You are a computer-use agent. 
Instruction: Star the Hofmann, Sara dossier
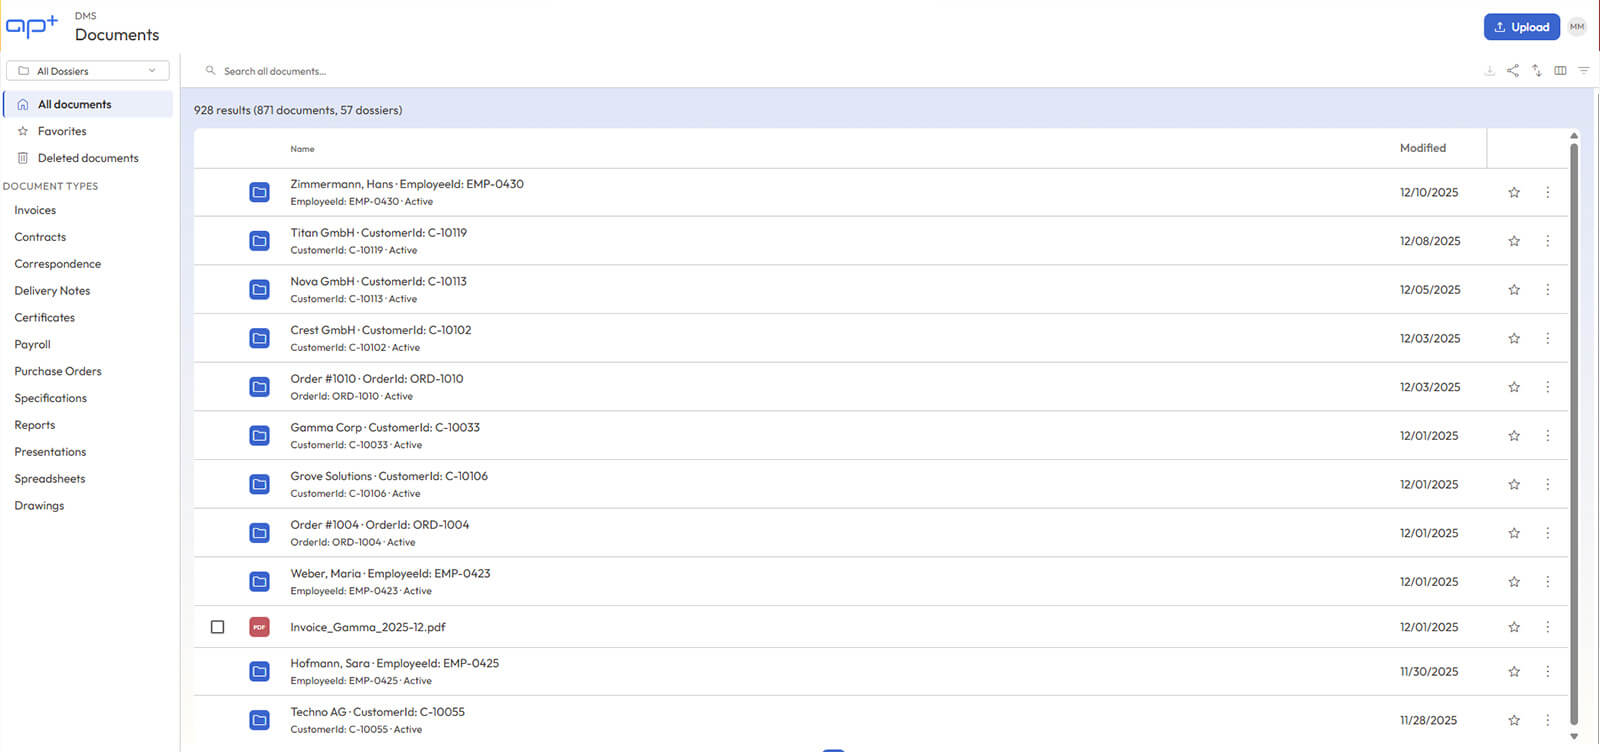[x=1514, y=671]
